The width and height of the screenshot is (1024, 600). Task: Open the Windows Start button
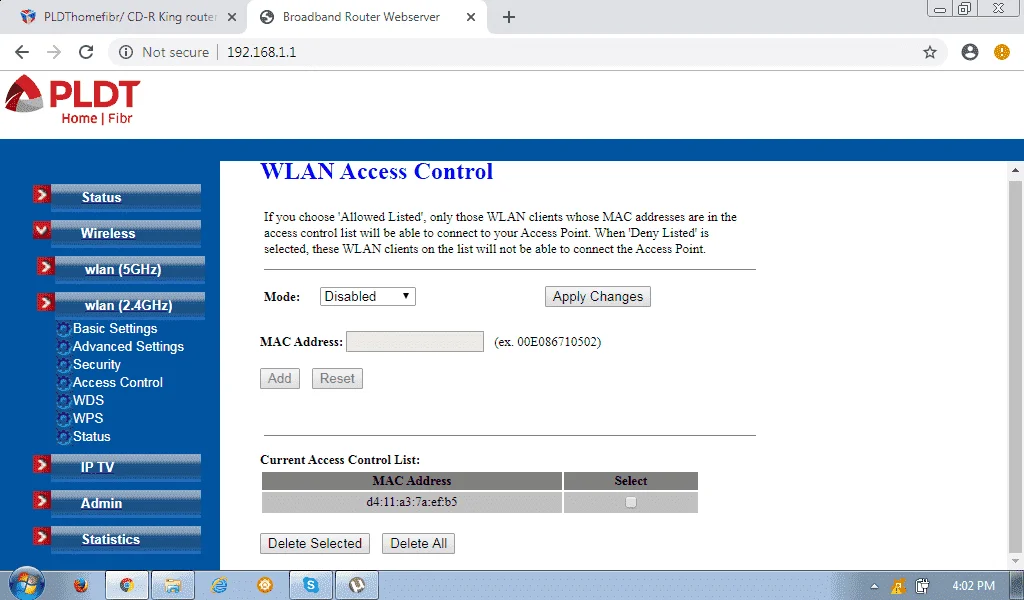27,583
